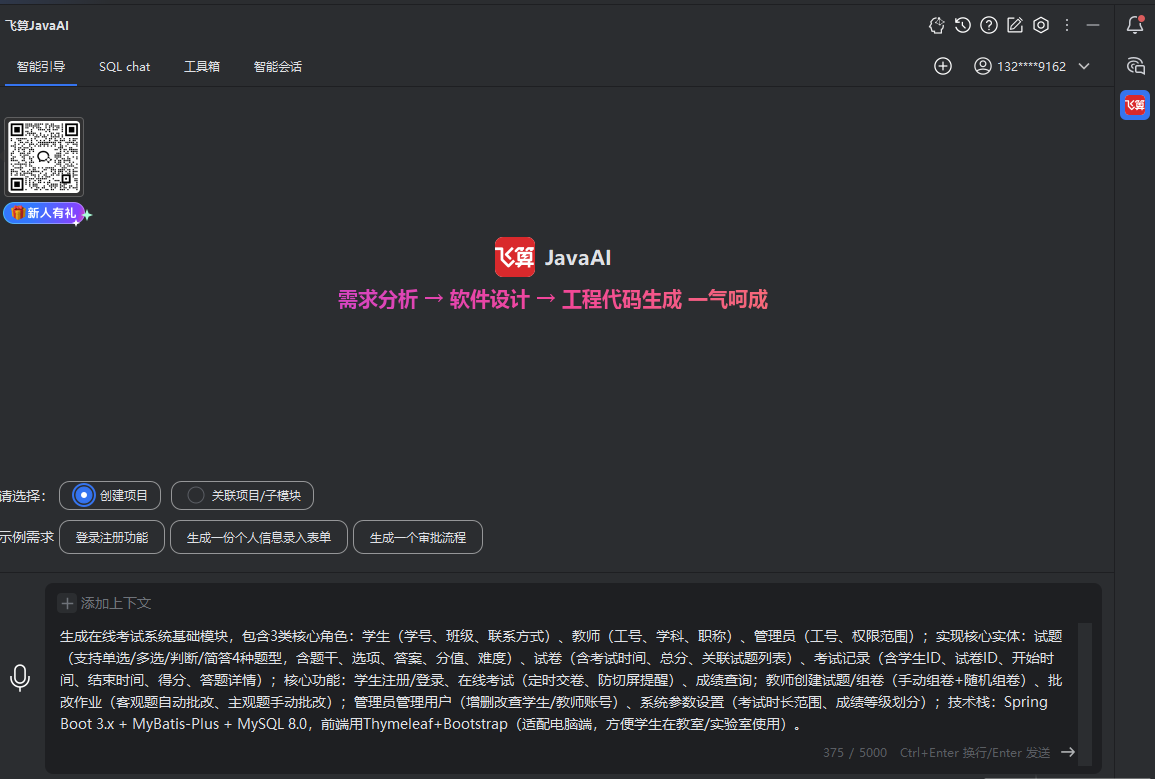Click the send arrow icon
Image resolution: width=1155 pixels, height=779 pixels.
(x=1068, y=752)
